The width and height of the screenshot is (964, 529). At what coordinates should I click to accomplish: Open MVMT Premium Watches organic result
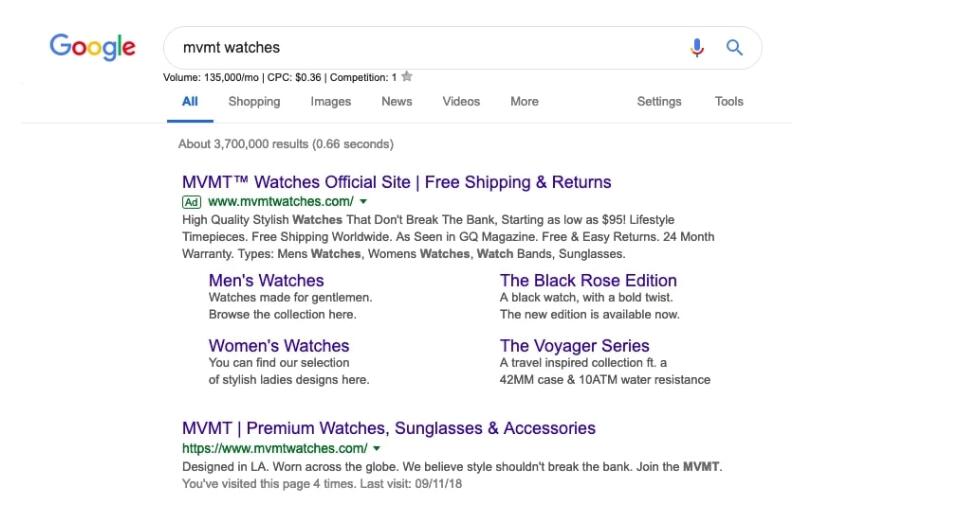388,428
